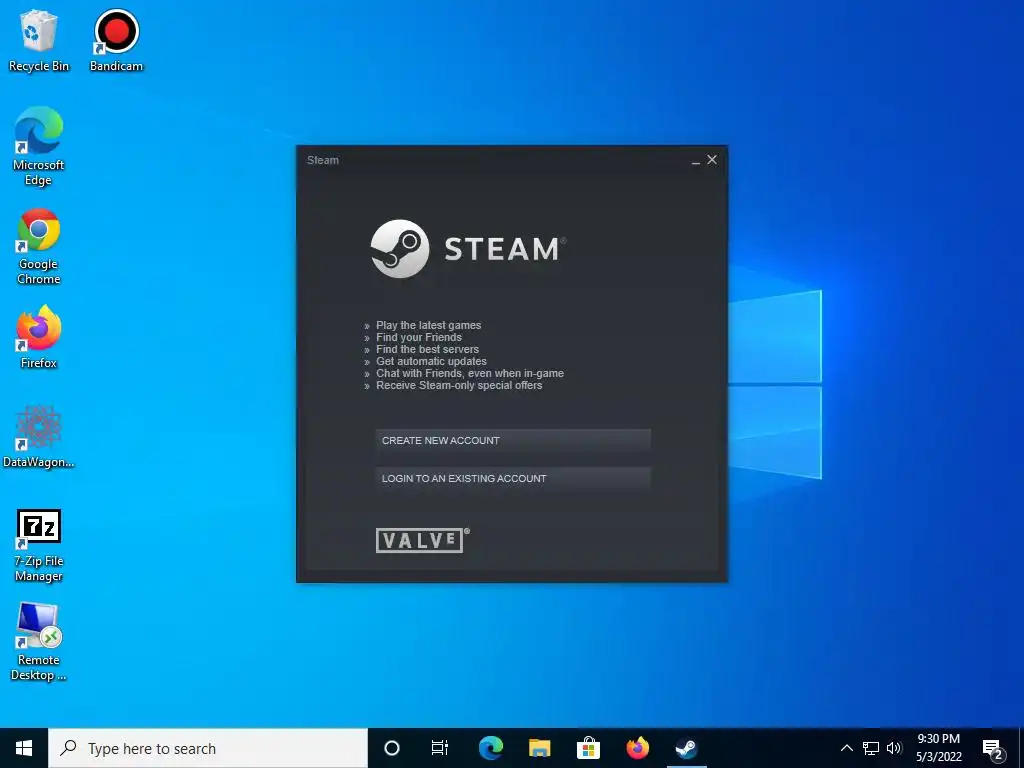Click the 'Get automatic updates' text
Screen dimensions: 1024x768
click(x=431, y=361)
